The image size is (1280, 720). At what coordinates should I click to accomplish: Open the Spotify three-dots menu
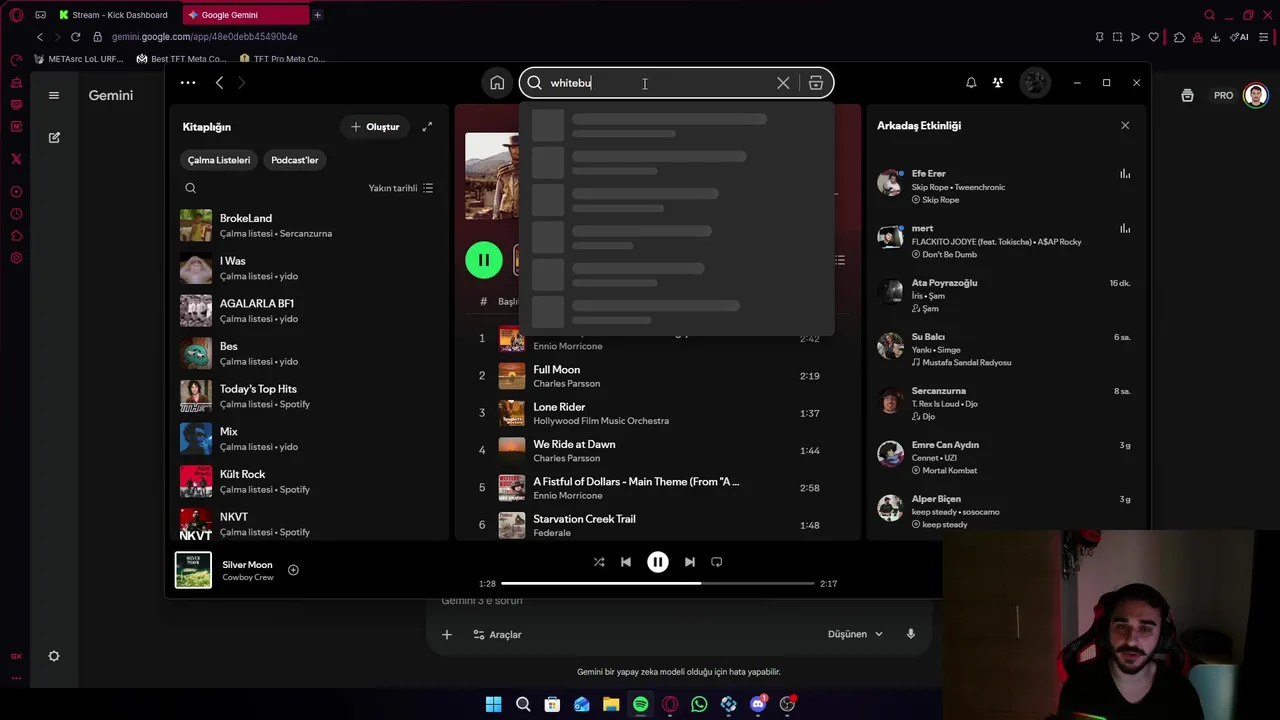point(188,83)
